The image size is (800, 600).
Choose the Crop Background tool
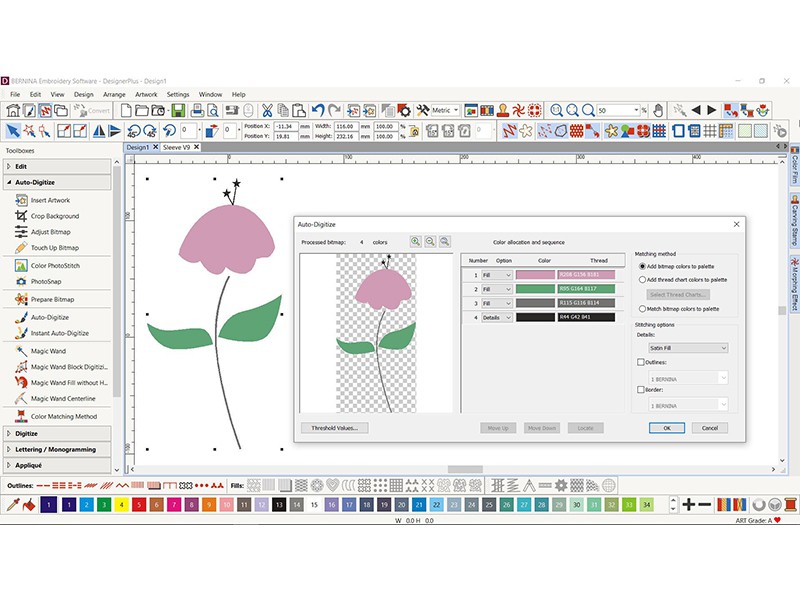click(21, 216)
